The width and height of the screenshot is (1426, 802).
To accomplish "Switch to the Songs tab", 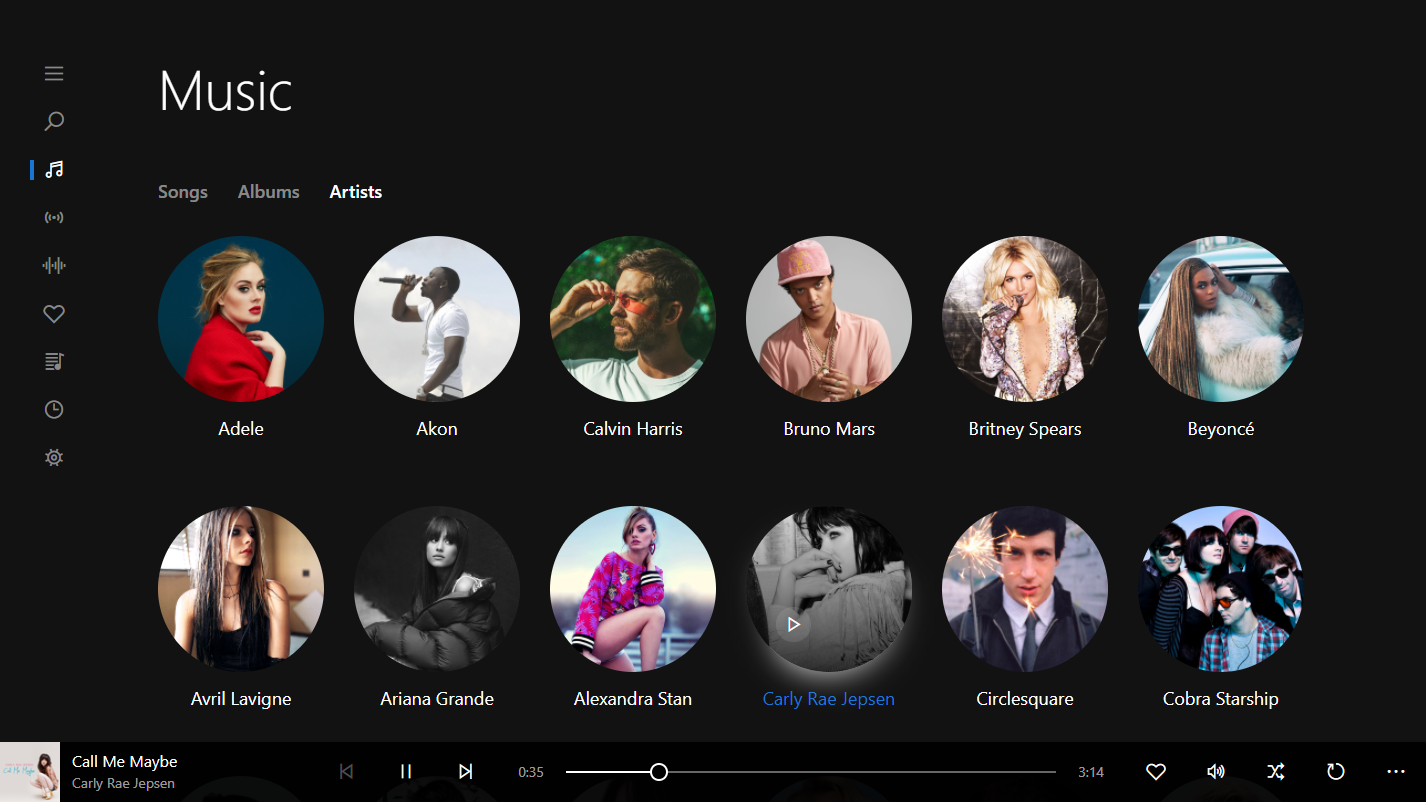I will (x=183, y=192).
